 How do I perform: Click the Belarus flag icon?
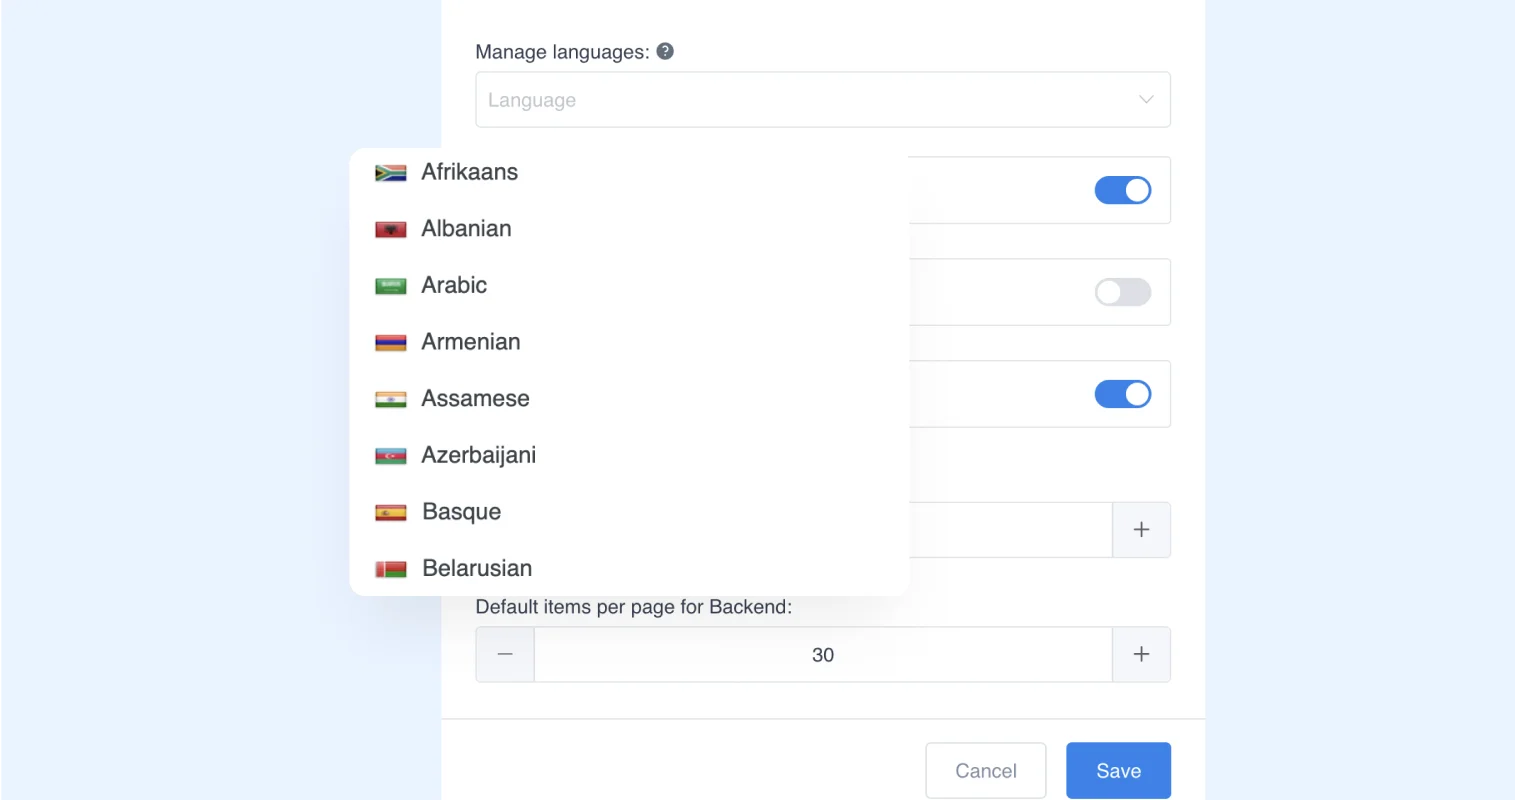coord(390,570)
